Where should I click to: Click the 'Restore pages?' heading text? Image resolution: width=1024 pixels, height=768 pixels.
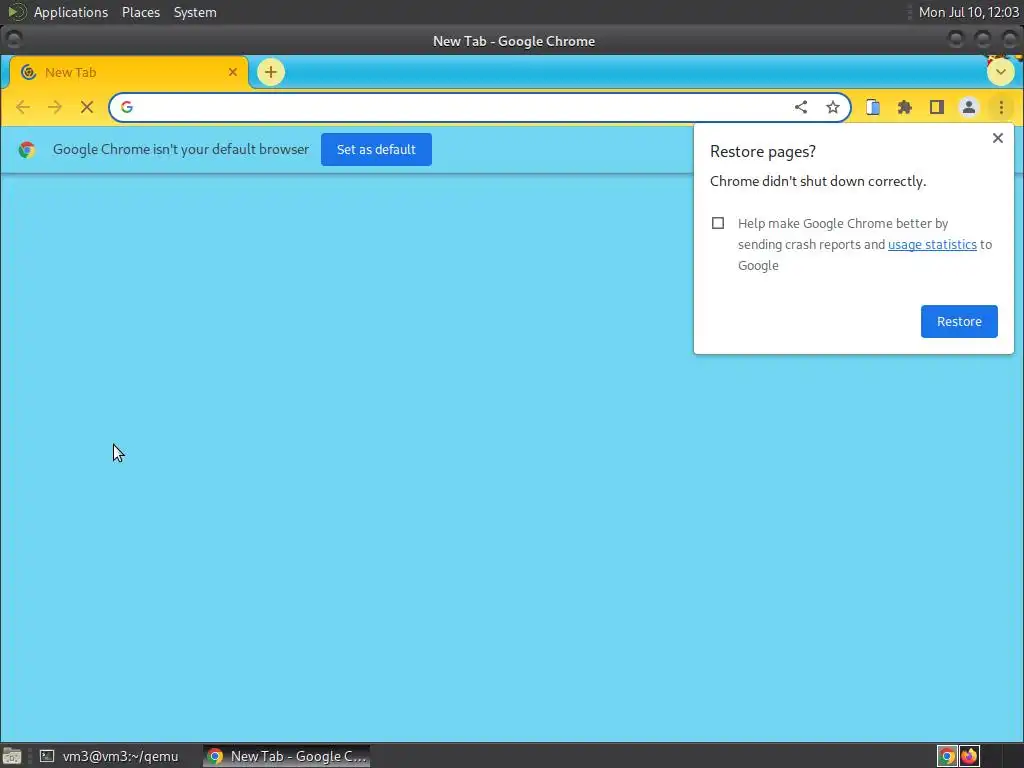763,152
